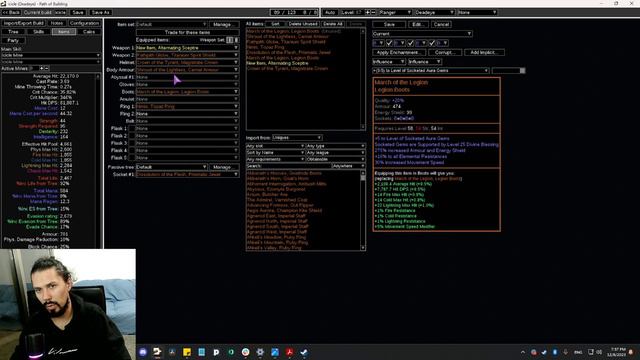Switch to the Items tab
Screen dimensions: 640x360
[x=64, y=31]
